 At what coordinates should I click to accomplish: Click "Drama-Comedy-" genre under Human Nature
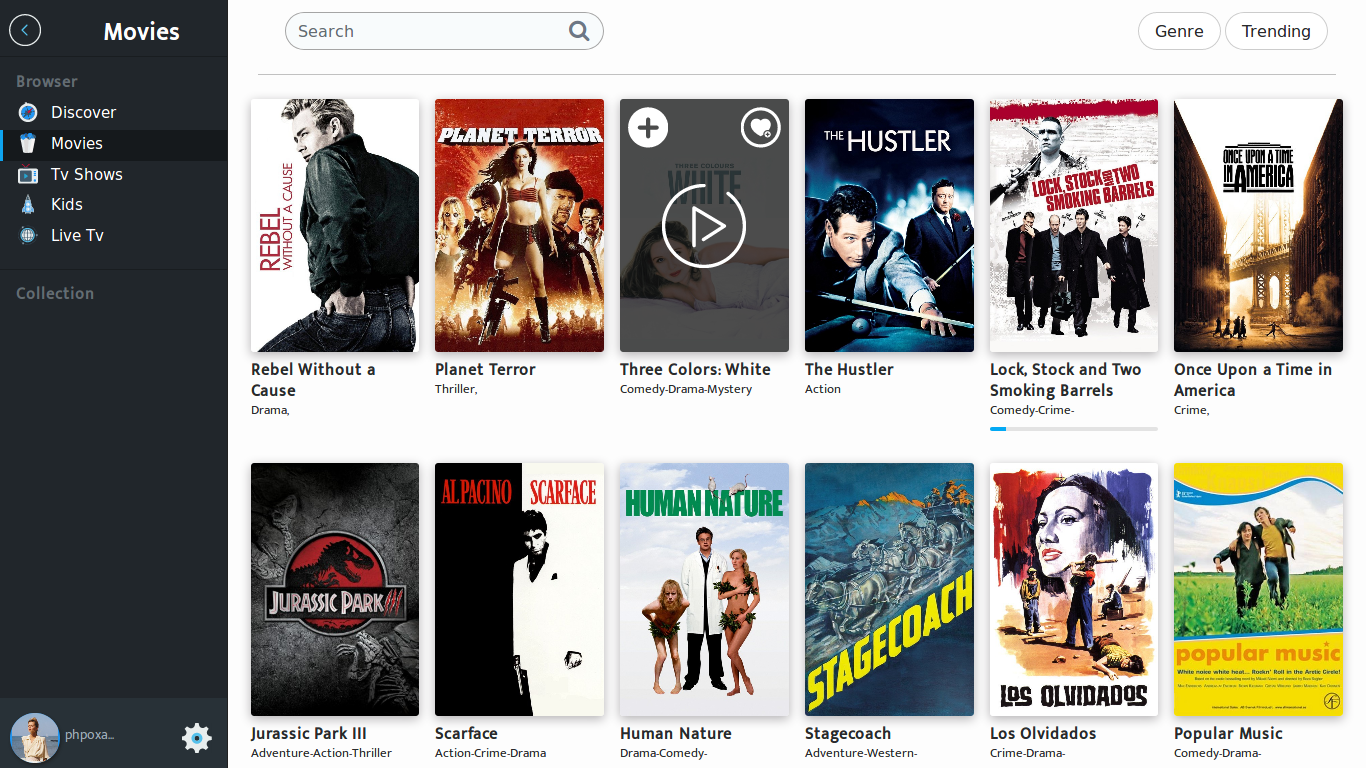[664, 753]
